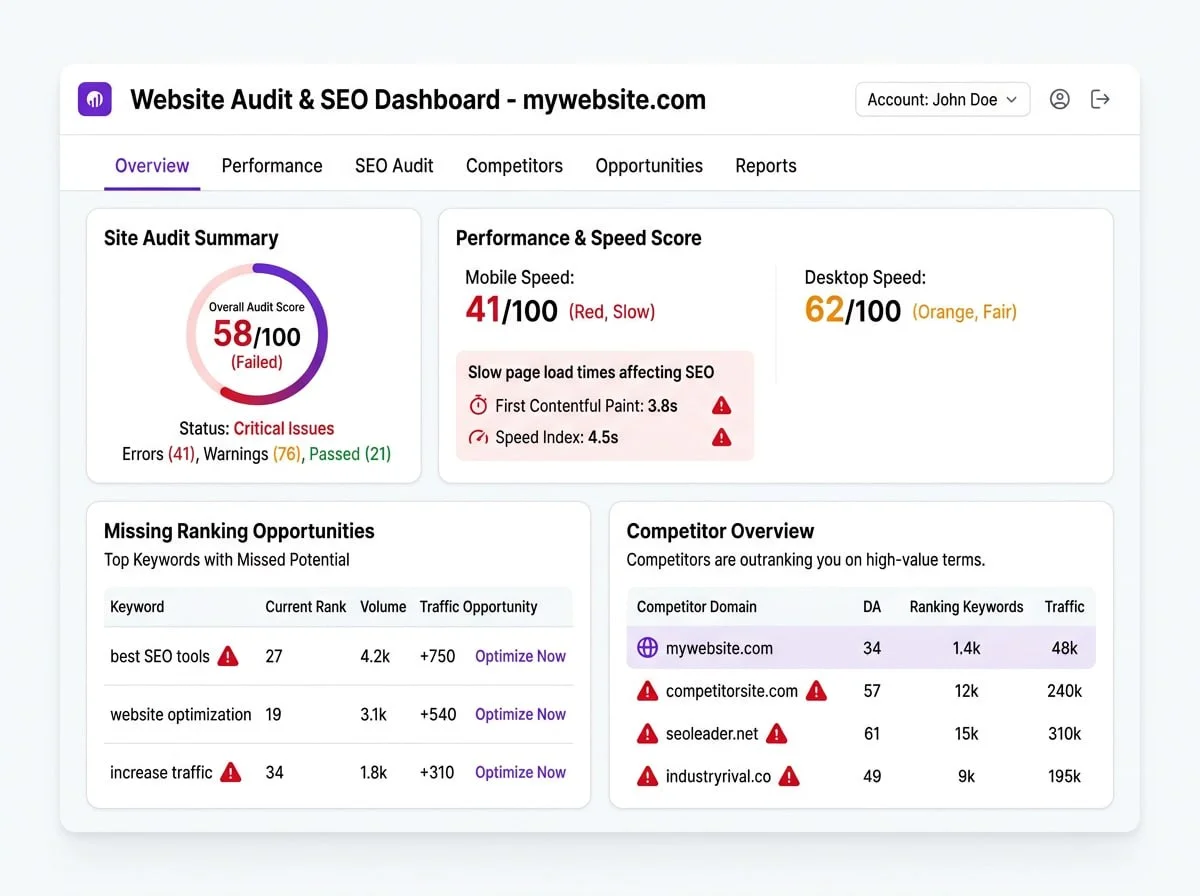Open the user profile icon

[1060, 99]
